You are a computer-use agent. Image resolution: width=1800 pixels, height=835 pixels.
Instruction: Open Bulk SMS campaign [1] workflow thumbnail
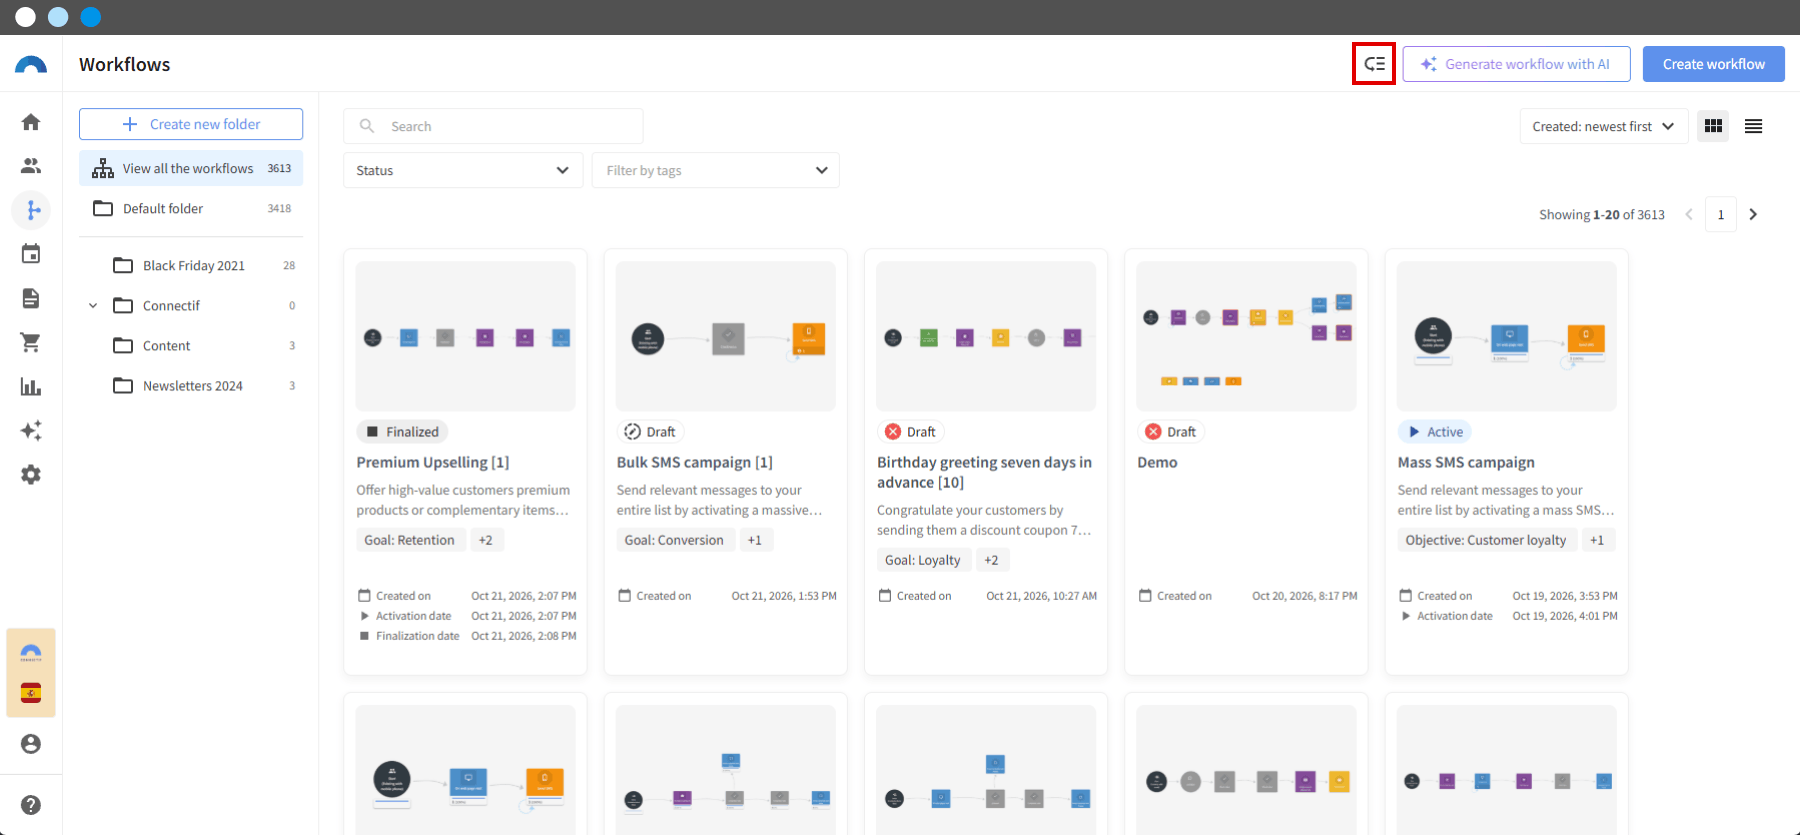(726, 336)
